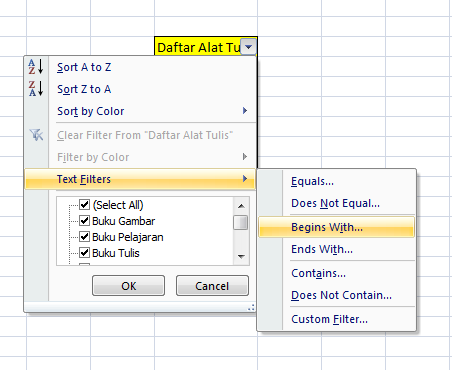Open the Text Filters submenu

(140, 179)
